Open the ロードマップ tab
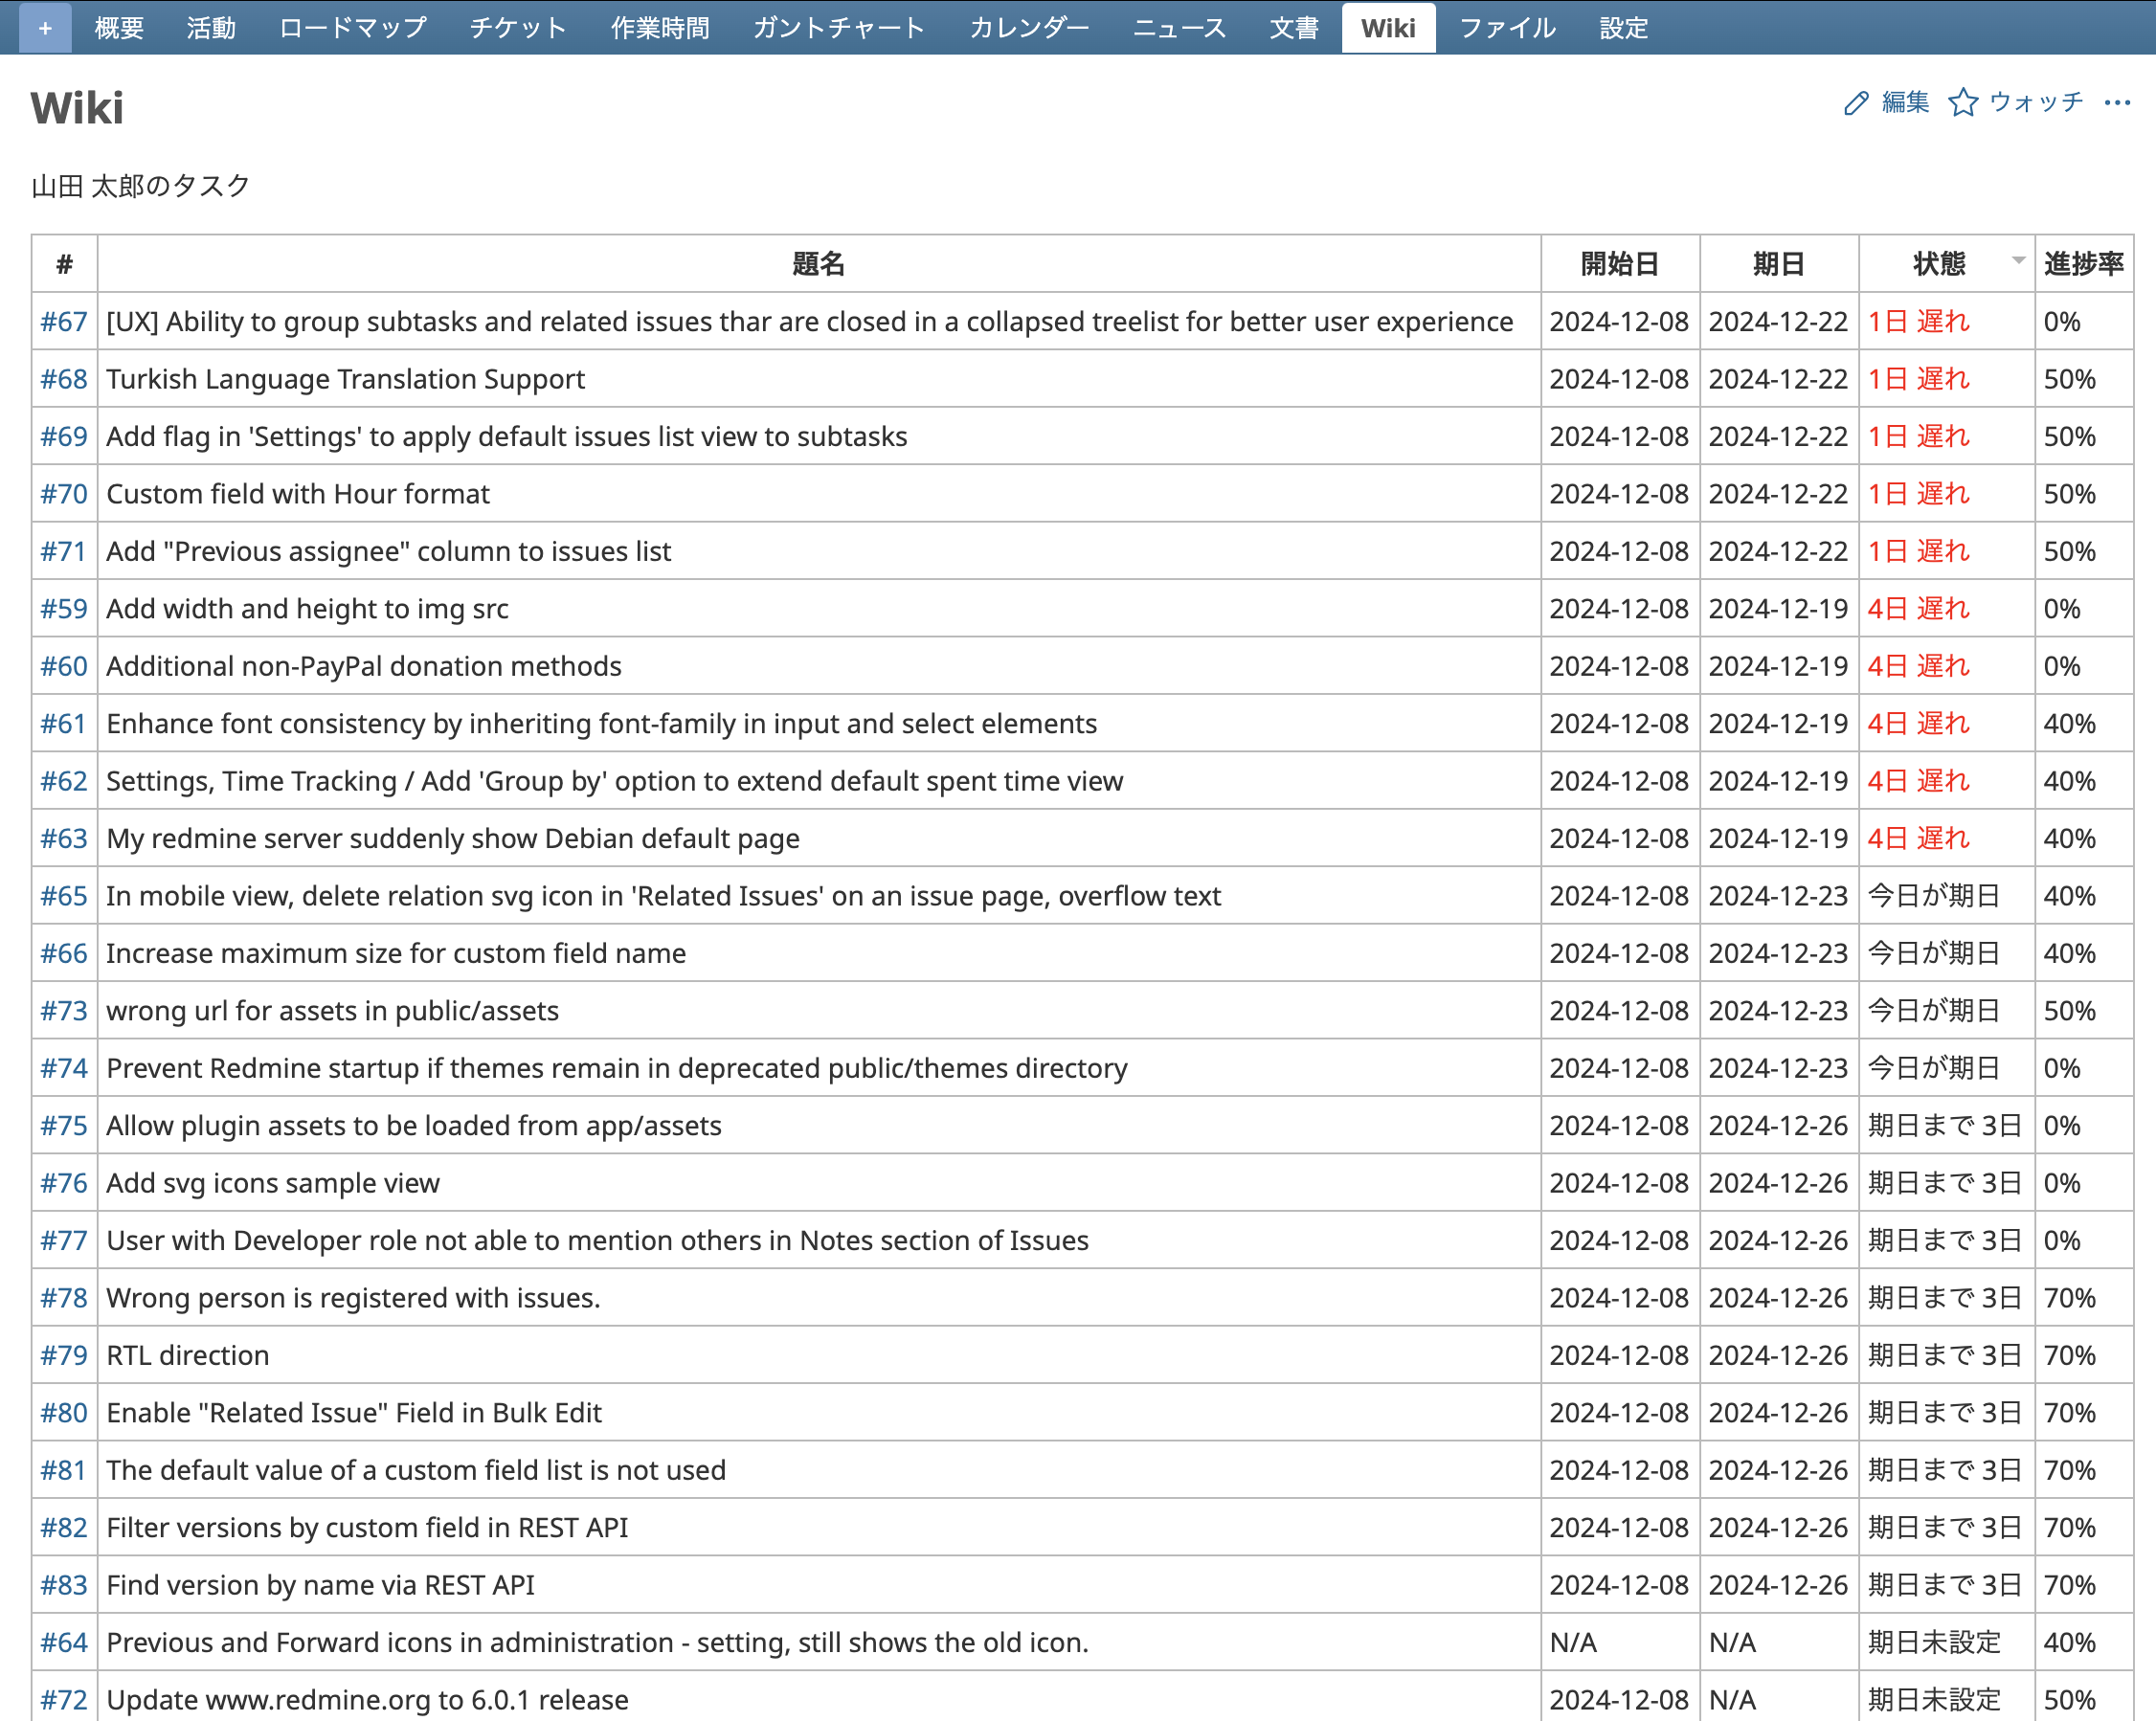This screenshot has width=2156, height=1721. 353,28
